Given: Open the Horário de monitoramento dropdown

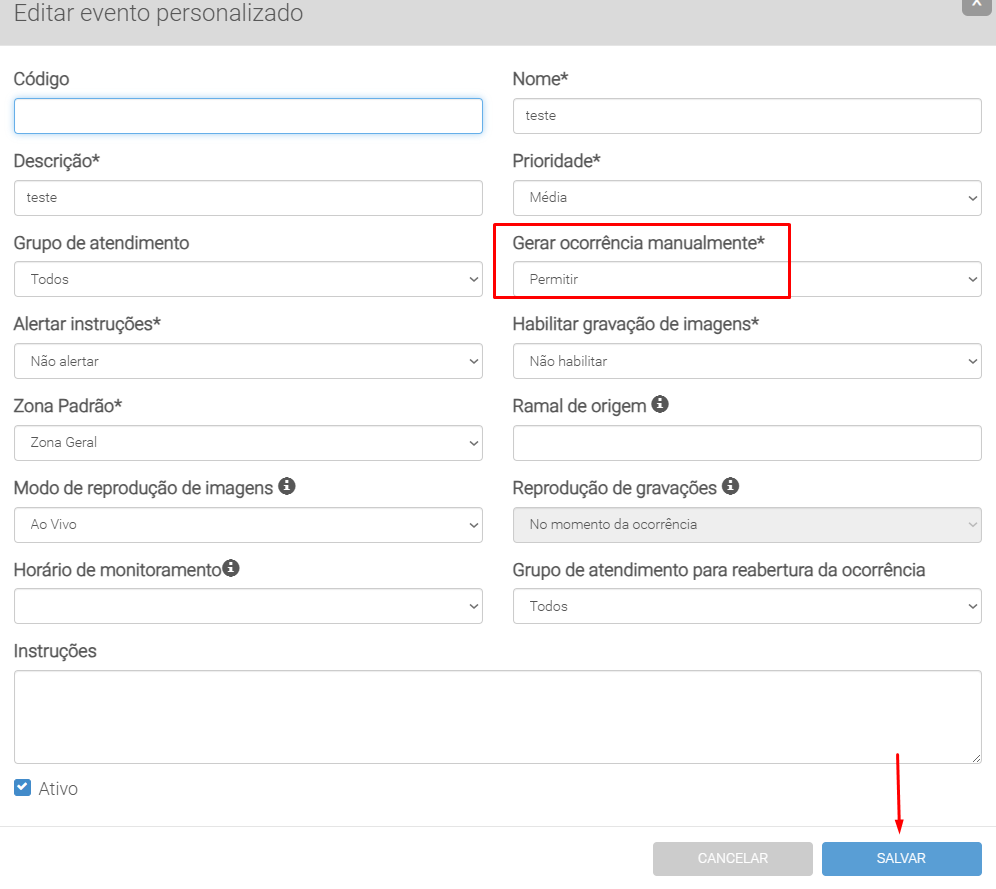Looking at the screenshot, I should 248,606.
